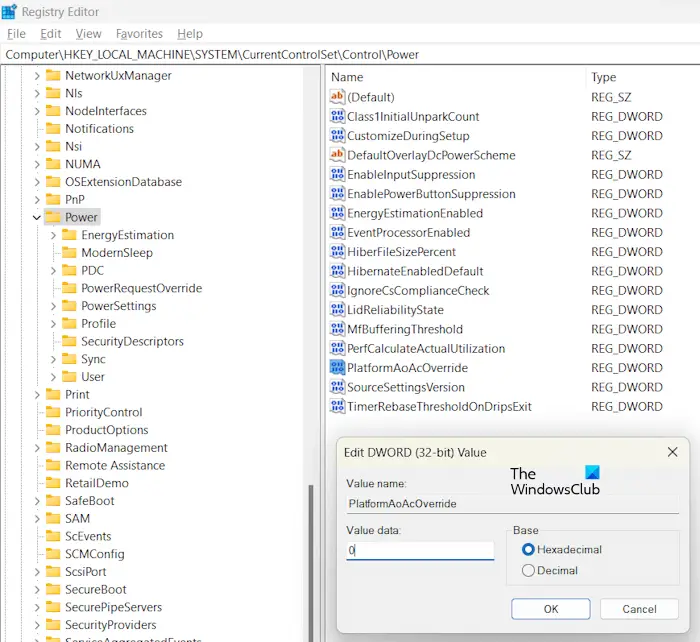The width and height of the screenshot is (700, 642).
Task: Click the MfBufferingThreshold DWORD icon
Action: (337, 329)
